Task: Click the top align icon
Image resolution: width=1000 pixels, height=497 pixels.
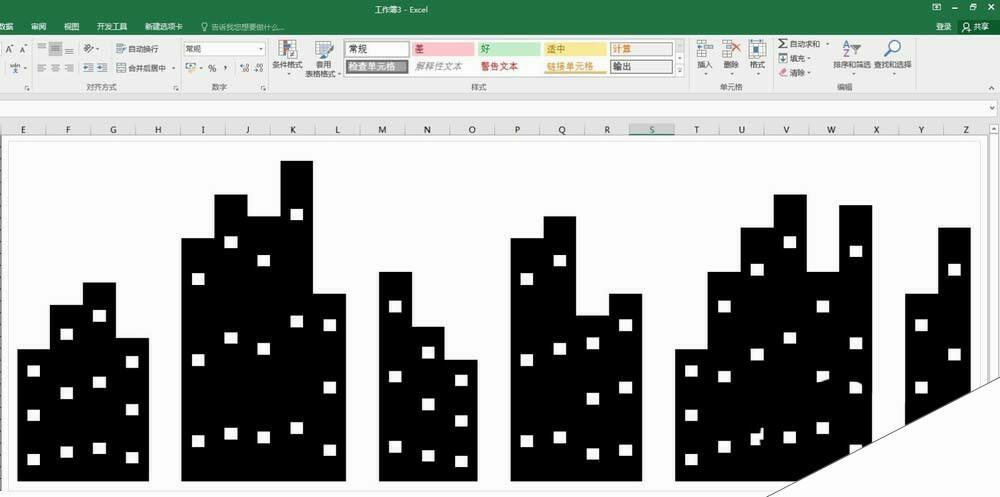Action: (41, 48)
